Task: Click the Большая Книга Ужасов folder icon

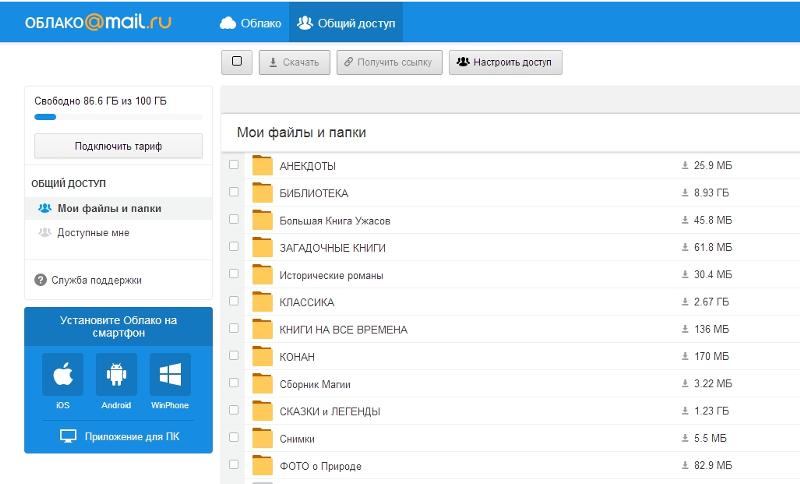Action: click(263, 220)
